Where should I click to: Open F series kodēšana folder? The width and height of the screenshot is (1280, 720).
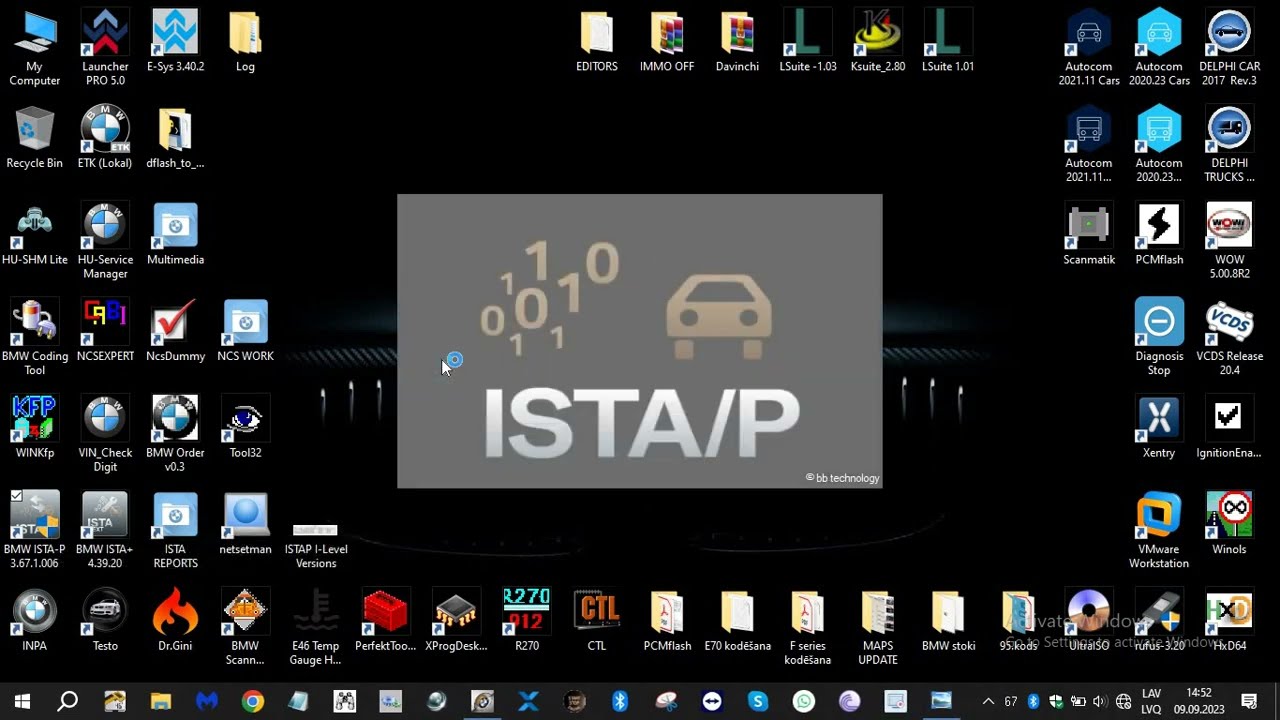807,627
